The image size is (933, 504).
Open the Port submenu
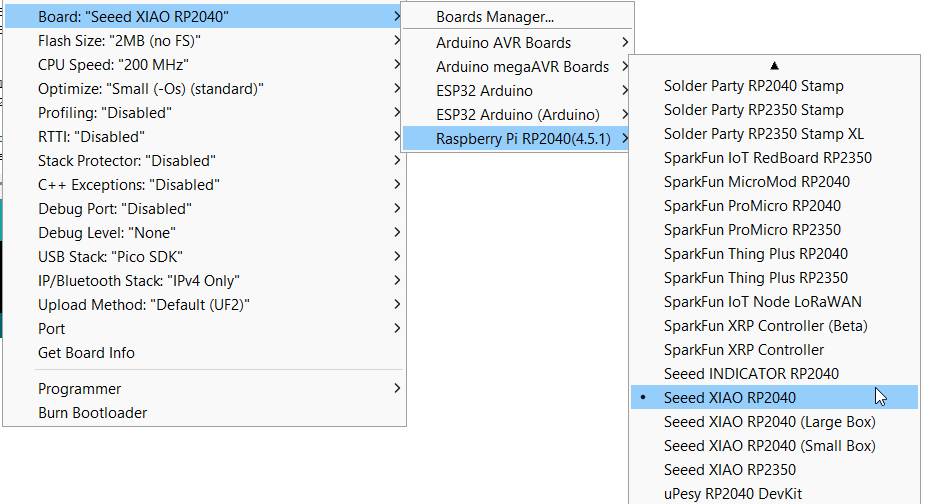coord(51,328)
